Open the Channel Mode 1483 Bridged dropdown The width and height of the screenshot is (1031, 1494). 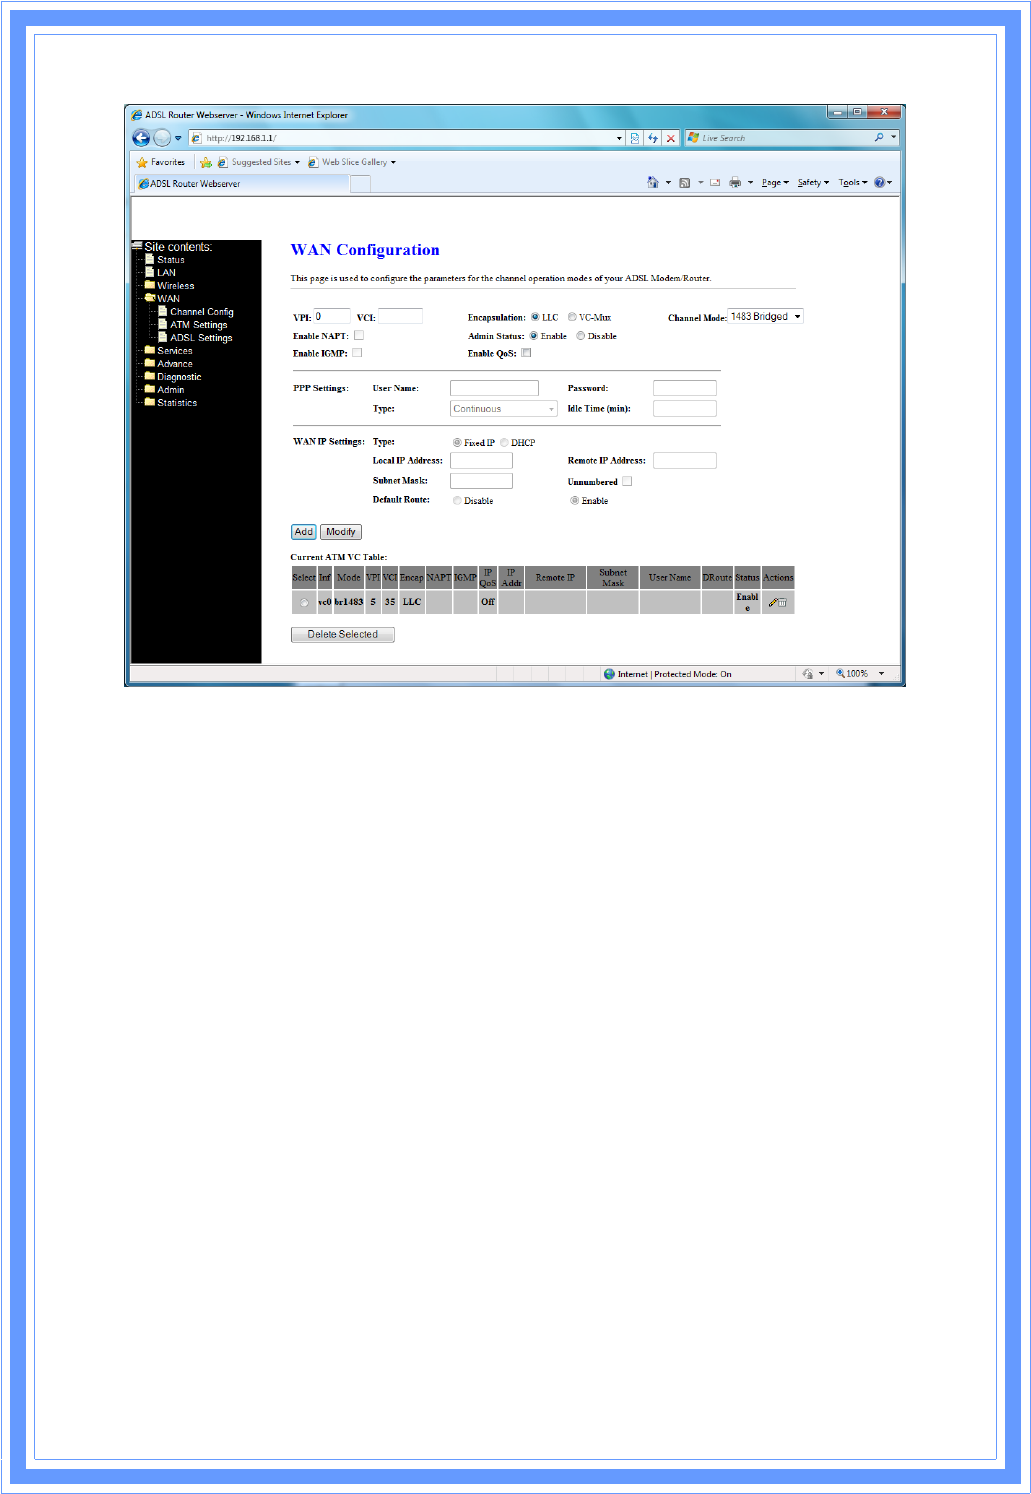tap(765, 316)
